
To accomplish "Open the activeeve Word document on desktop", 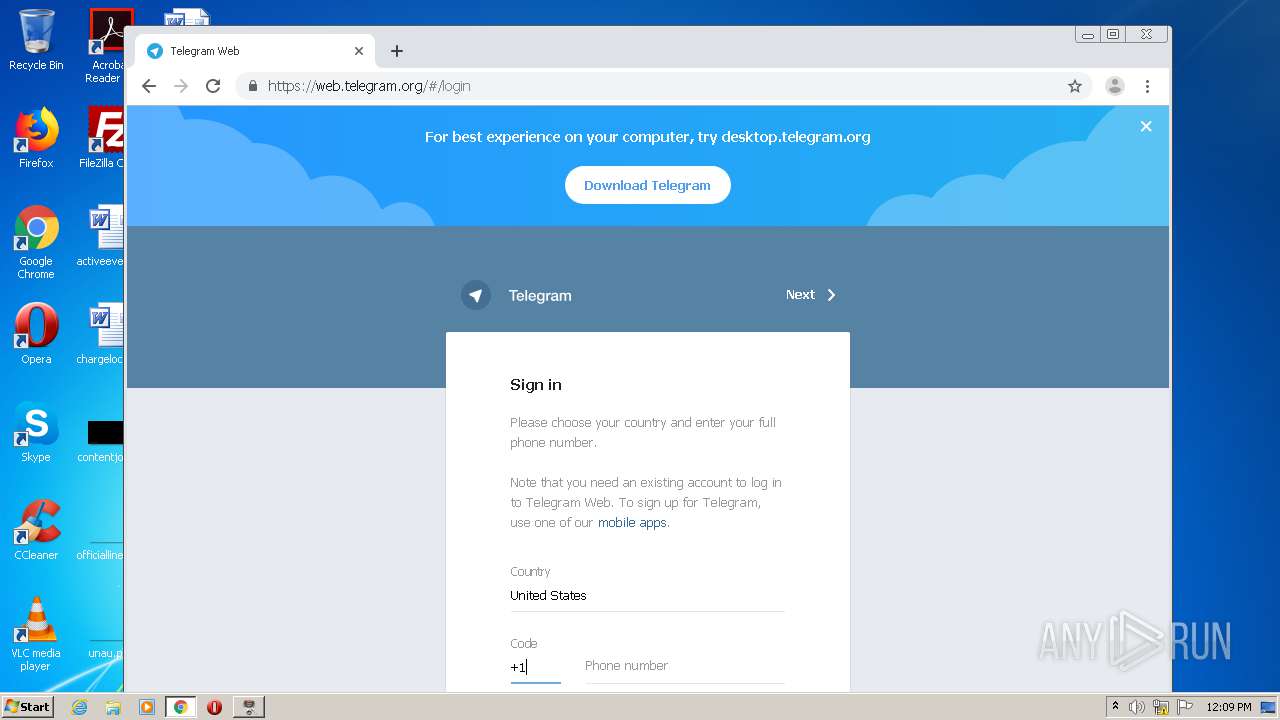I will click(x=101, y=236).
